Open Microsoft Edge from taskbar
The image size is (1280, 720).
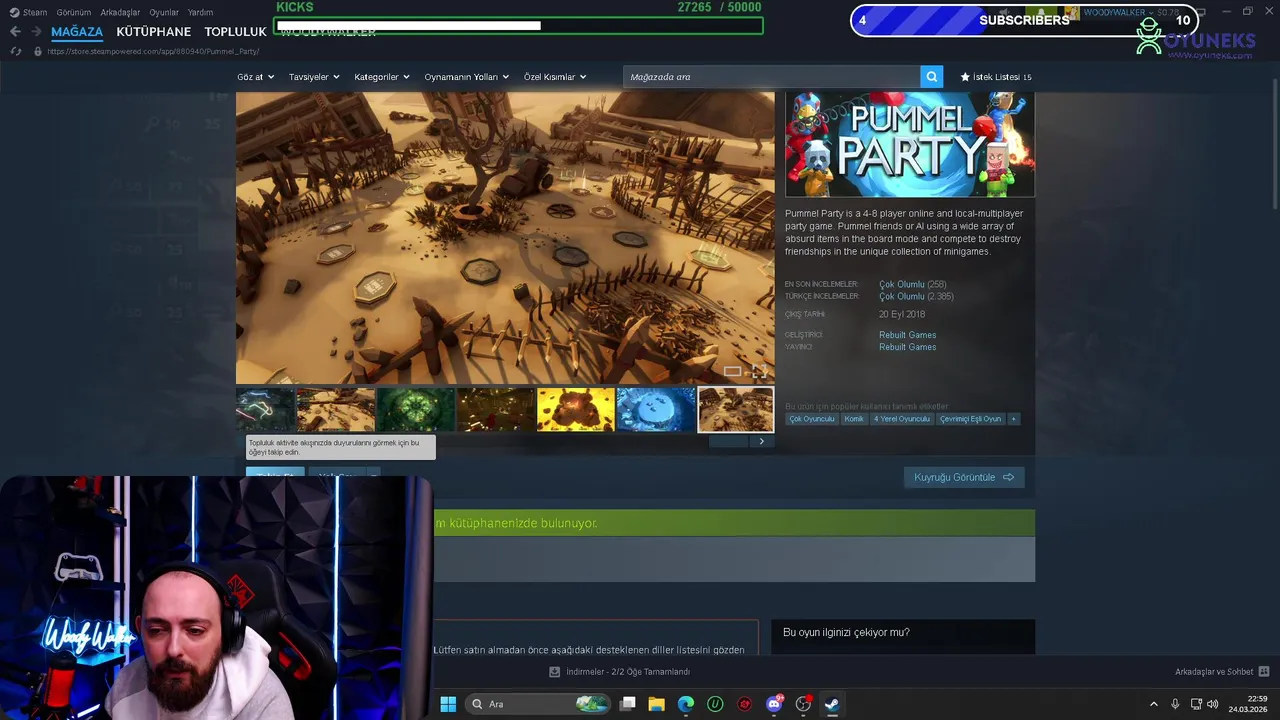pyautogui.click(x=686, y=704)
